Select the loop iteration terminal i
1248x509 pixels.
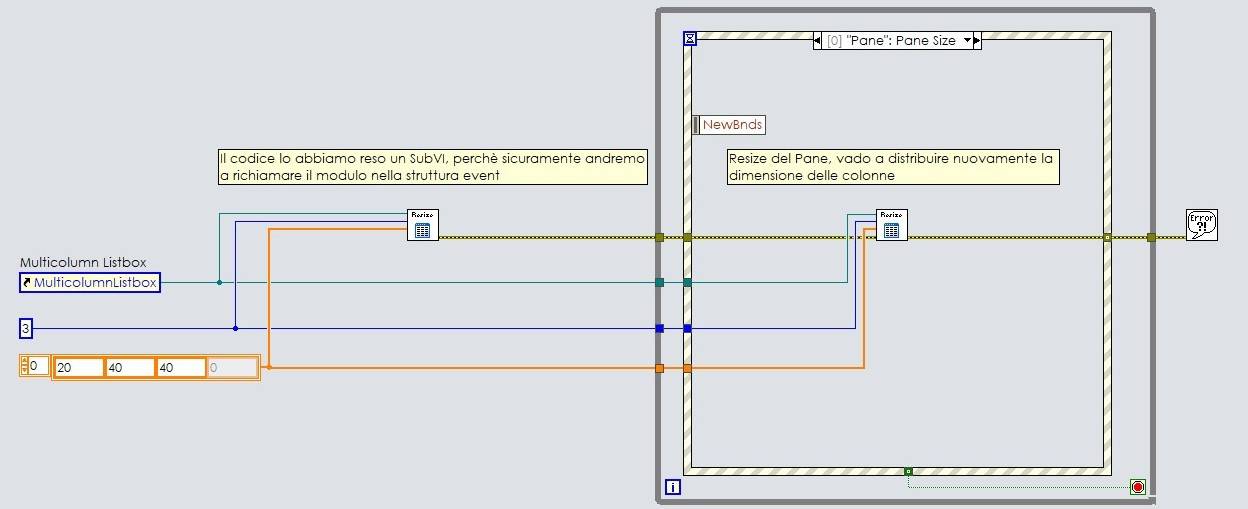(x=673, y=488)
